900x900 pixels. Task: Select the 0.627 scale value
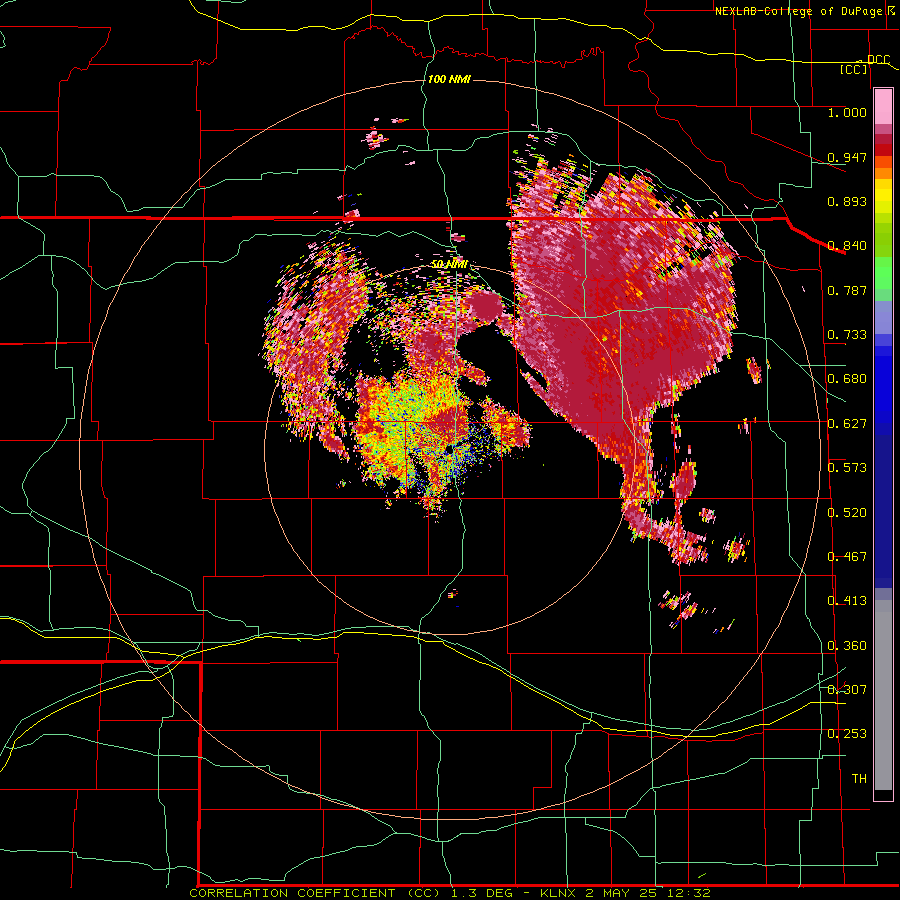pos(847,424)
